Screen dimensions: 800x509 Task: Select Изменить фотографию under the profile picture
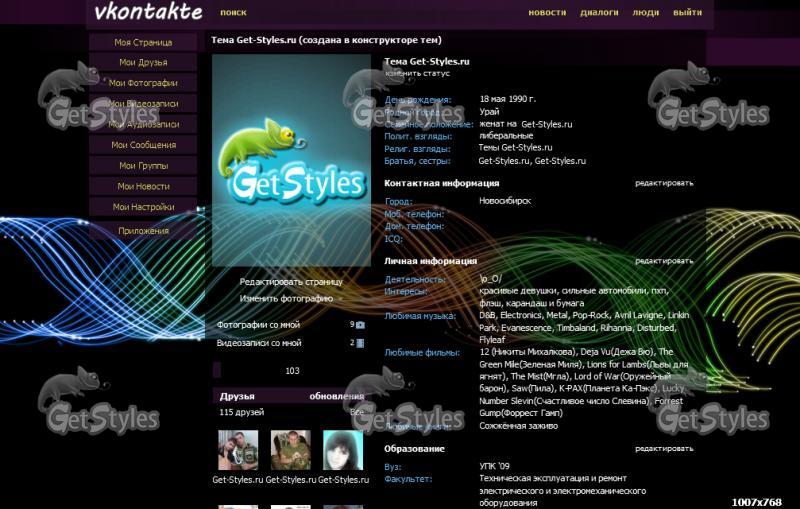click(286, 298)
